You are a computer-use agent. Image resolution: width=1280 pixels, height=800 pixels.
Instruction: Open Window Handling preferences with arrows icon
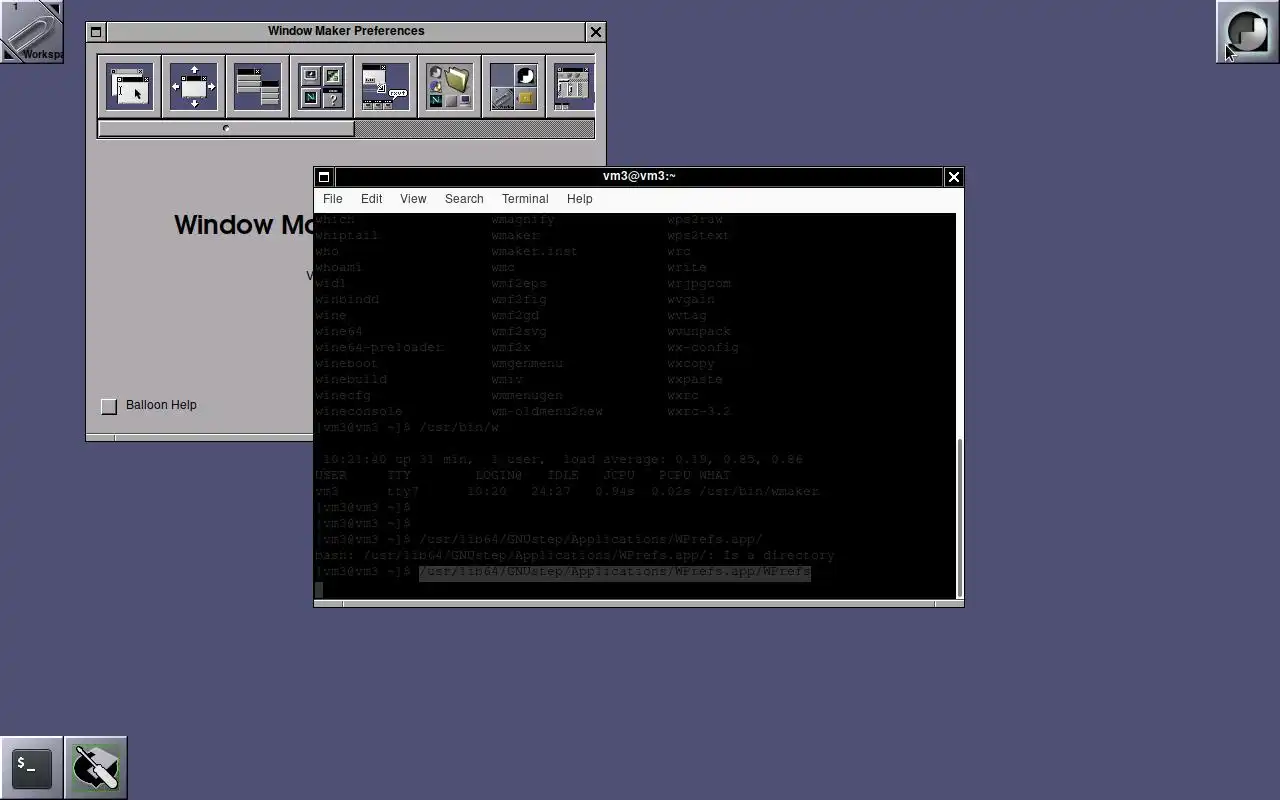pos(194,87)
